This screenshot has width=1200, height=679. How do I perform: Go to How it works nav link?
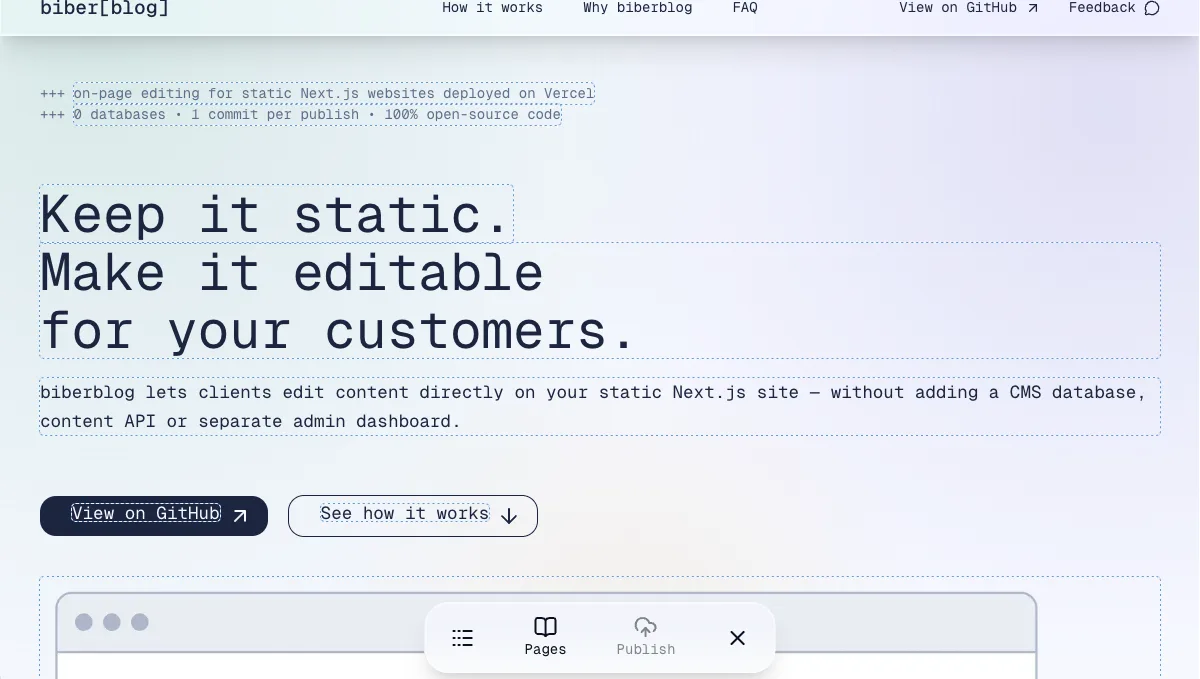(x=492, y=8)
